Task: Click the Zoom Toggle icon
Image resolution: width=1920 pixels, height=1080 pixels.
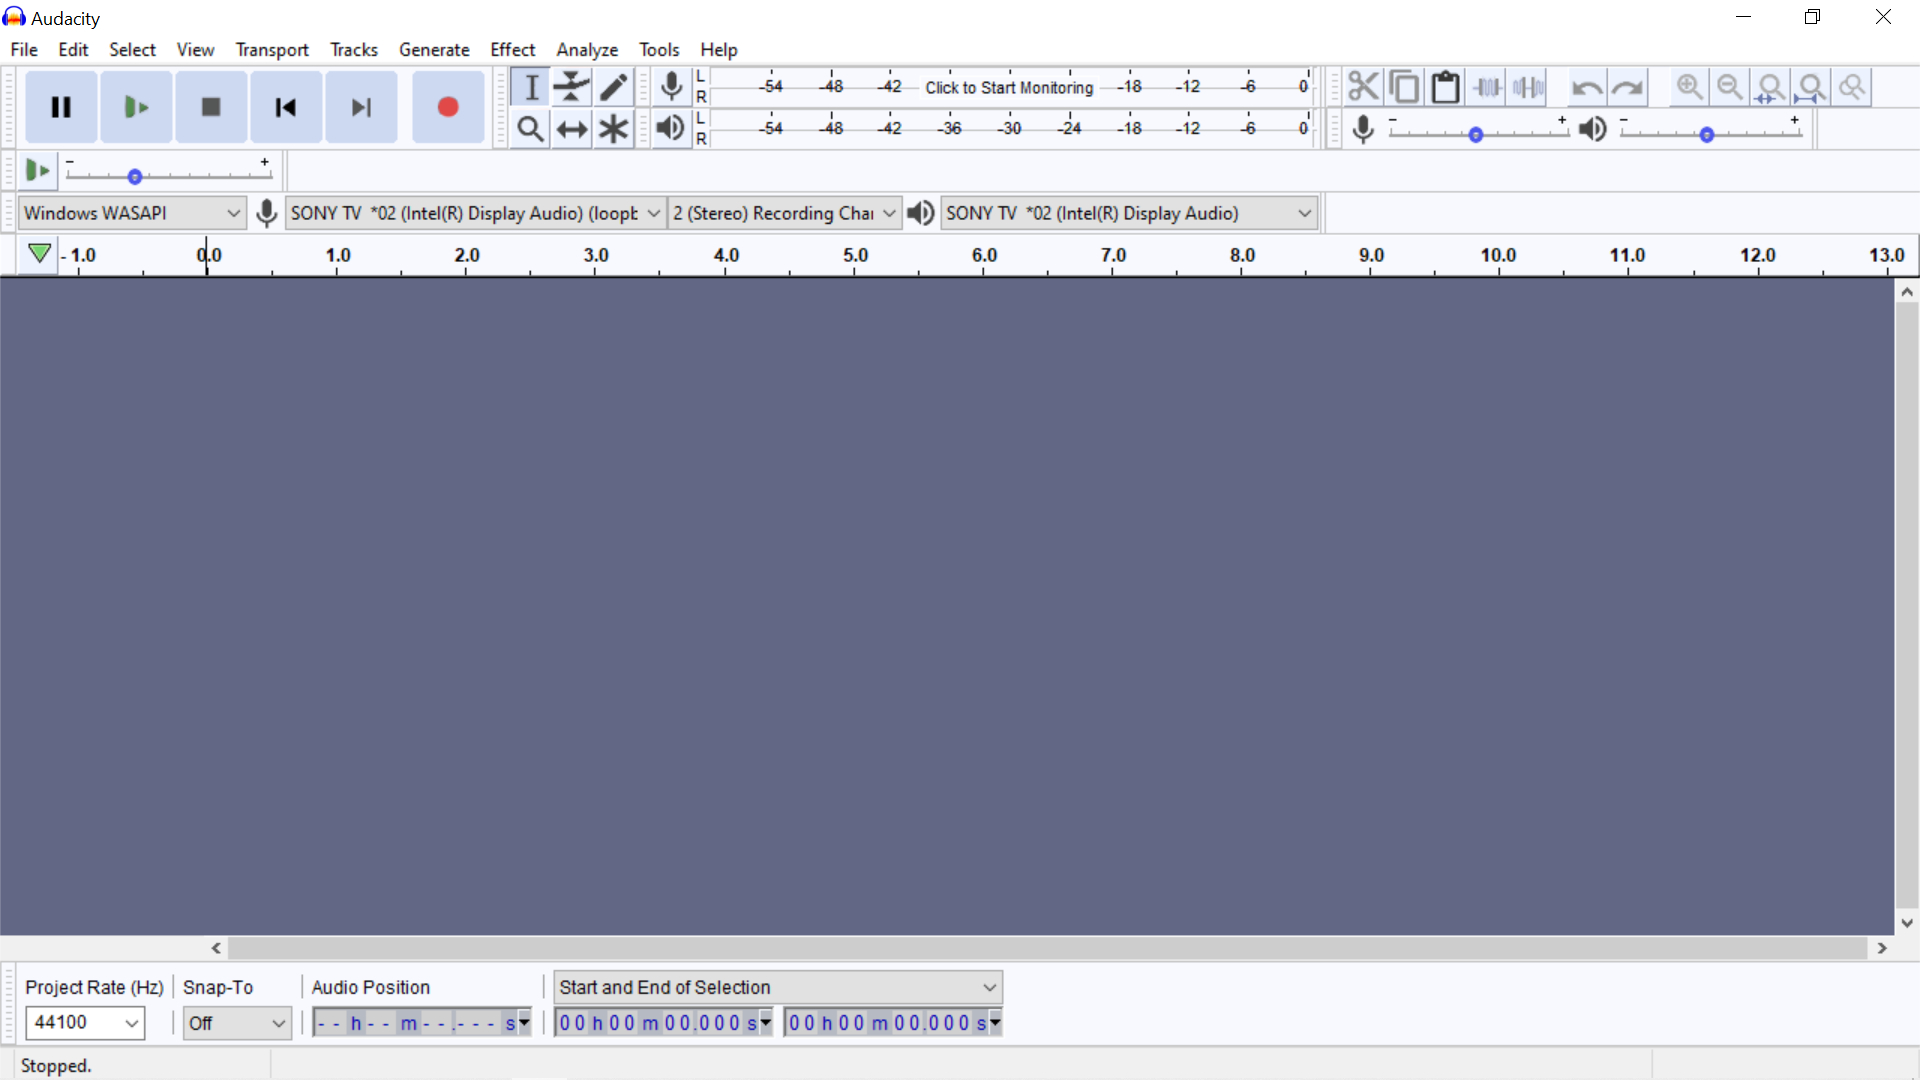Action: 1852,87
